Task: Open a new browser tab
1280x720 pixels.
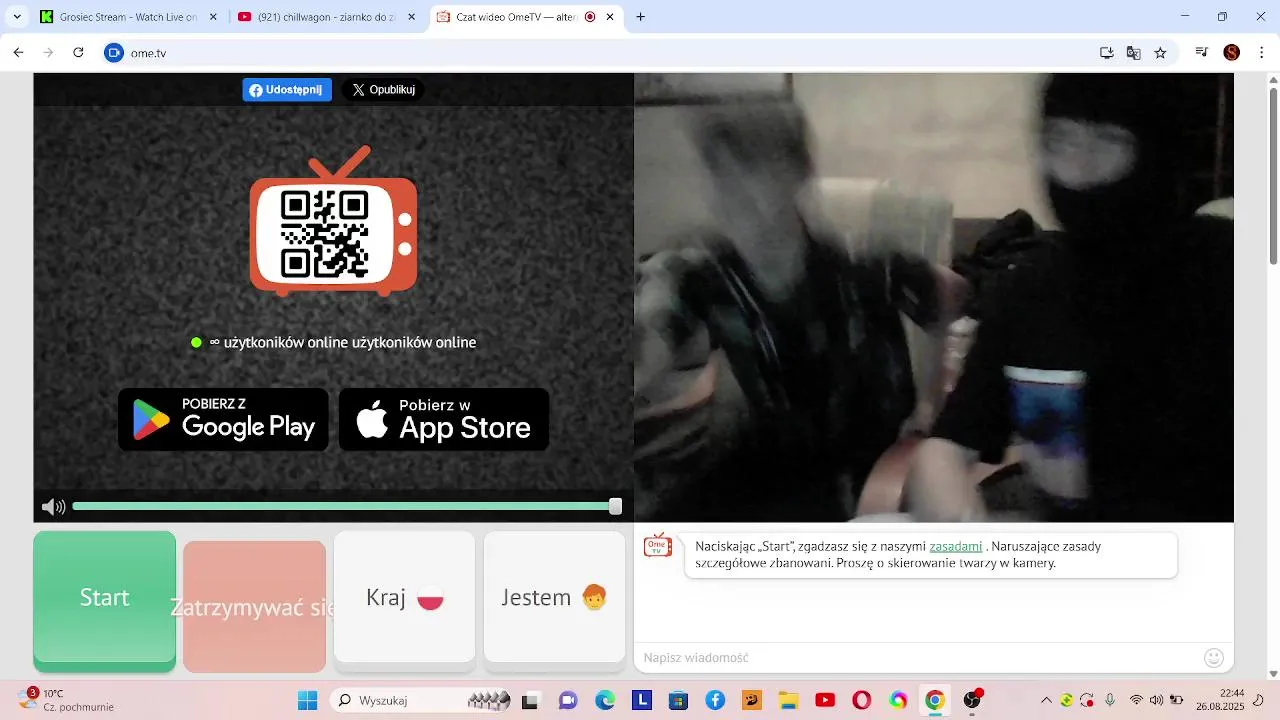Action: [640, 17]
